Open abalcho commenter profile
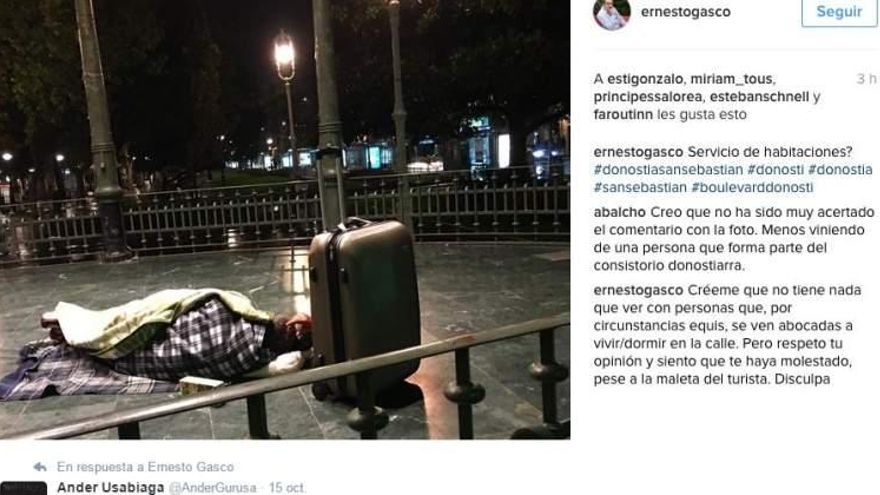The width and height of the screenshot is (880, 495). pos(620,212)
